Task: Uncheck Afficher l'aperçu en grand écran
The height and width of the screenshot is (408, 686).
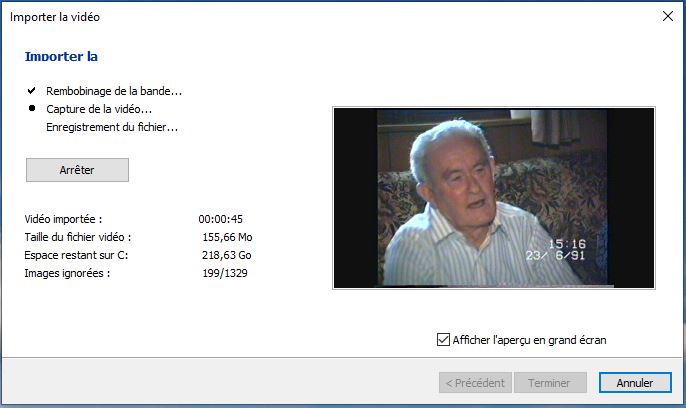Action: (443, 339)
